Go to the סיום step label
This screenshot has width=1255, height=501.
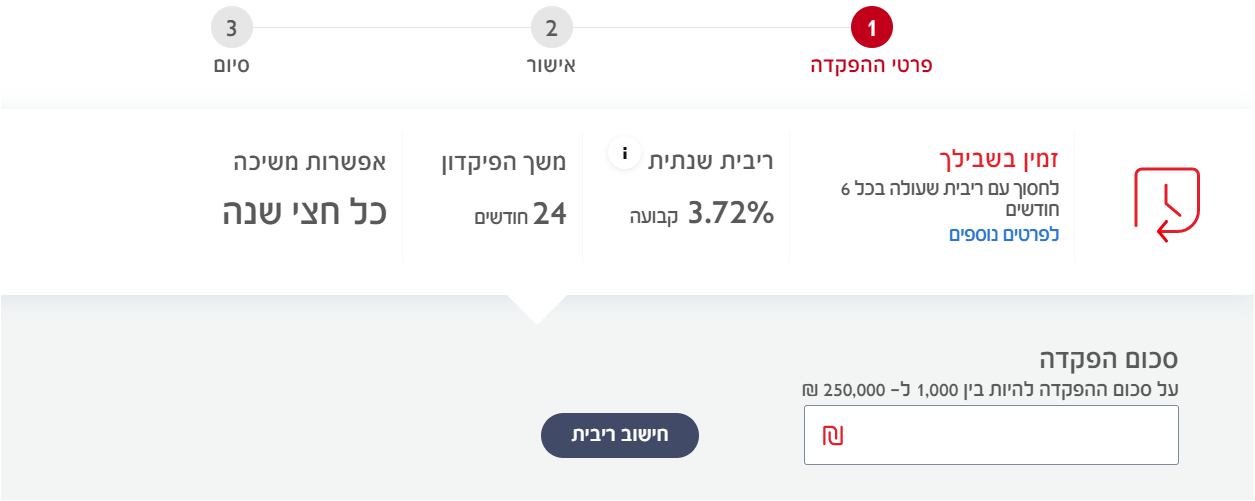(231, 66)
